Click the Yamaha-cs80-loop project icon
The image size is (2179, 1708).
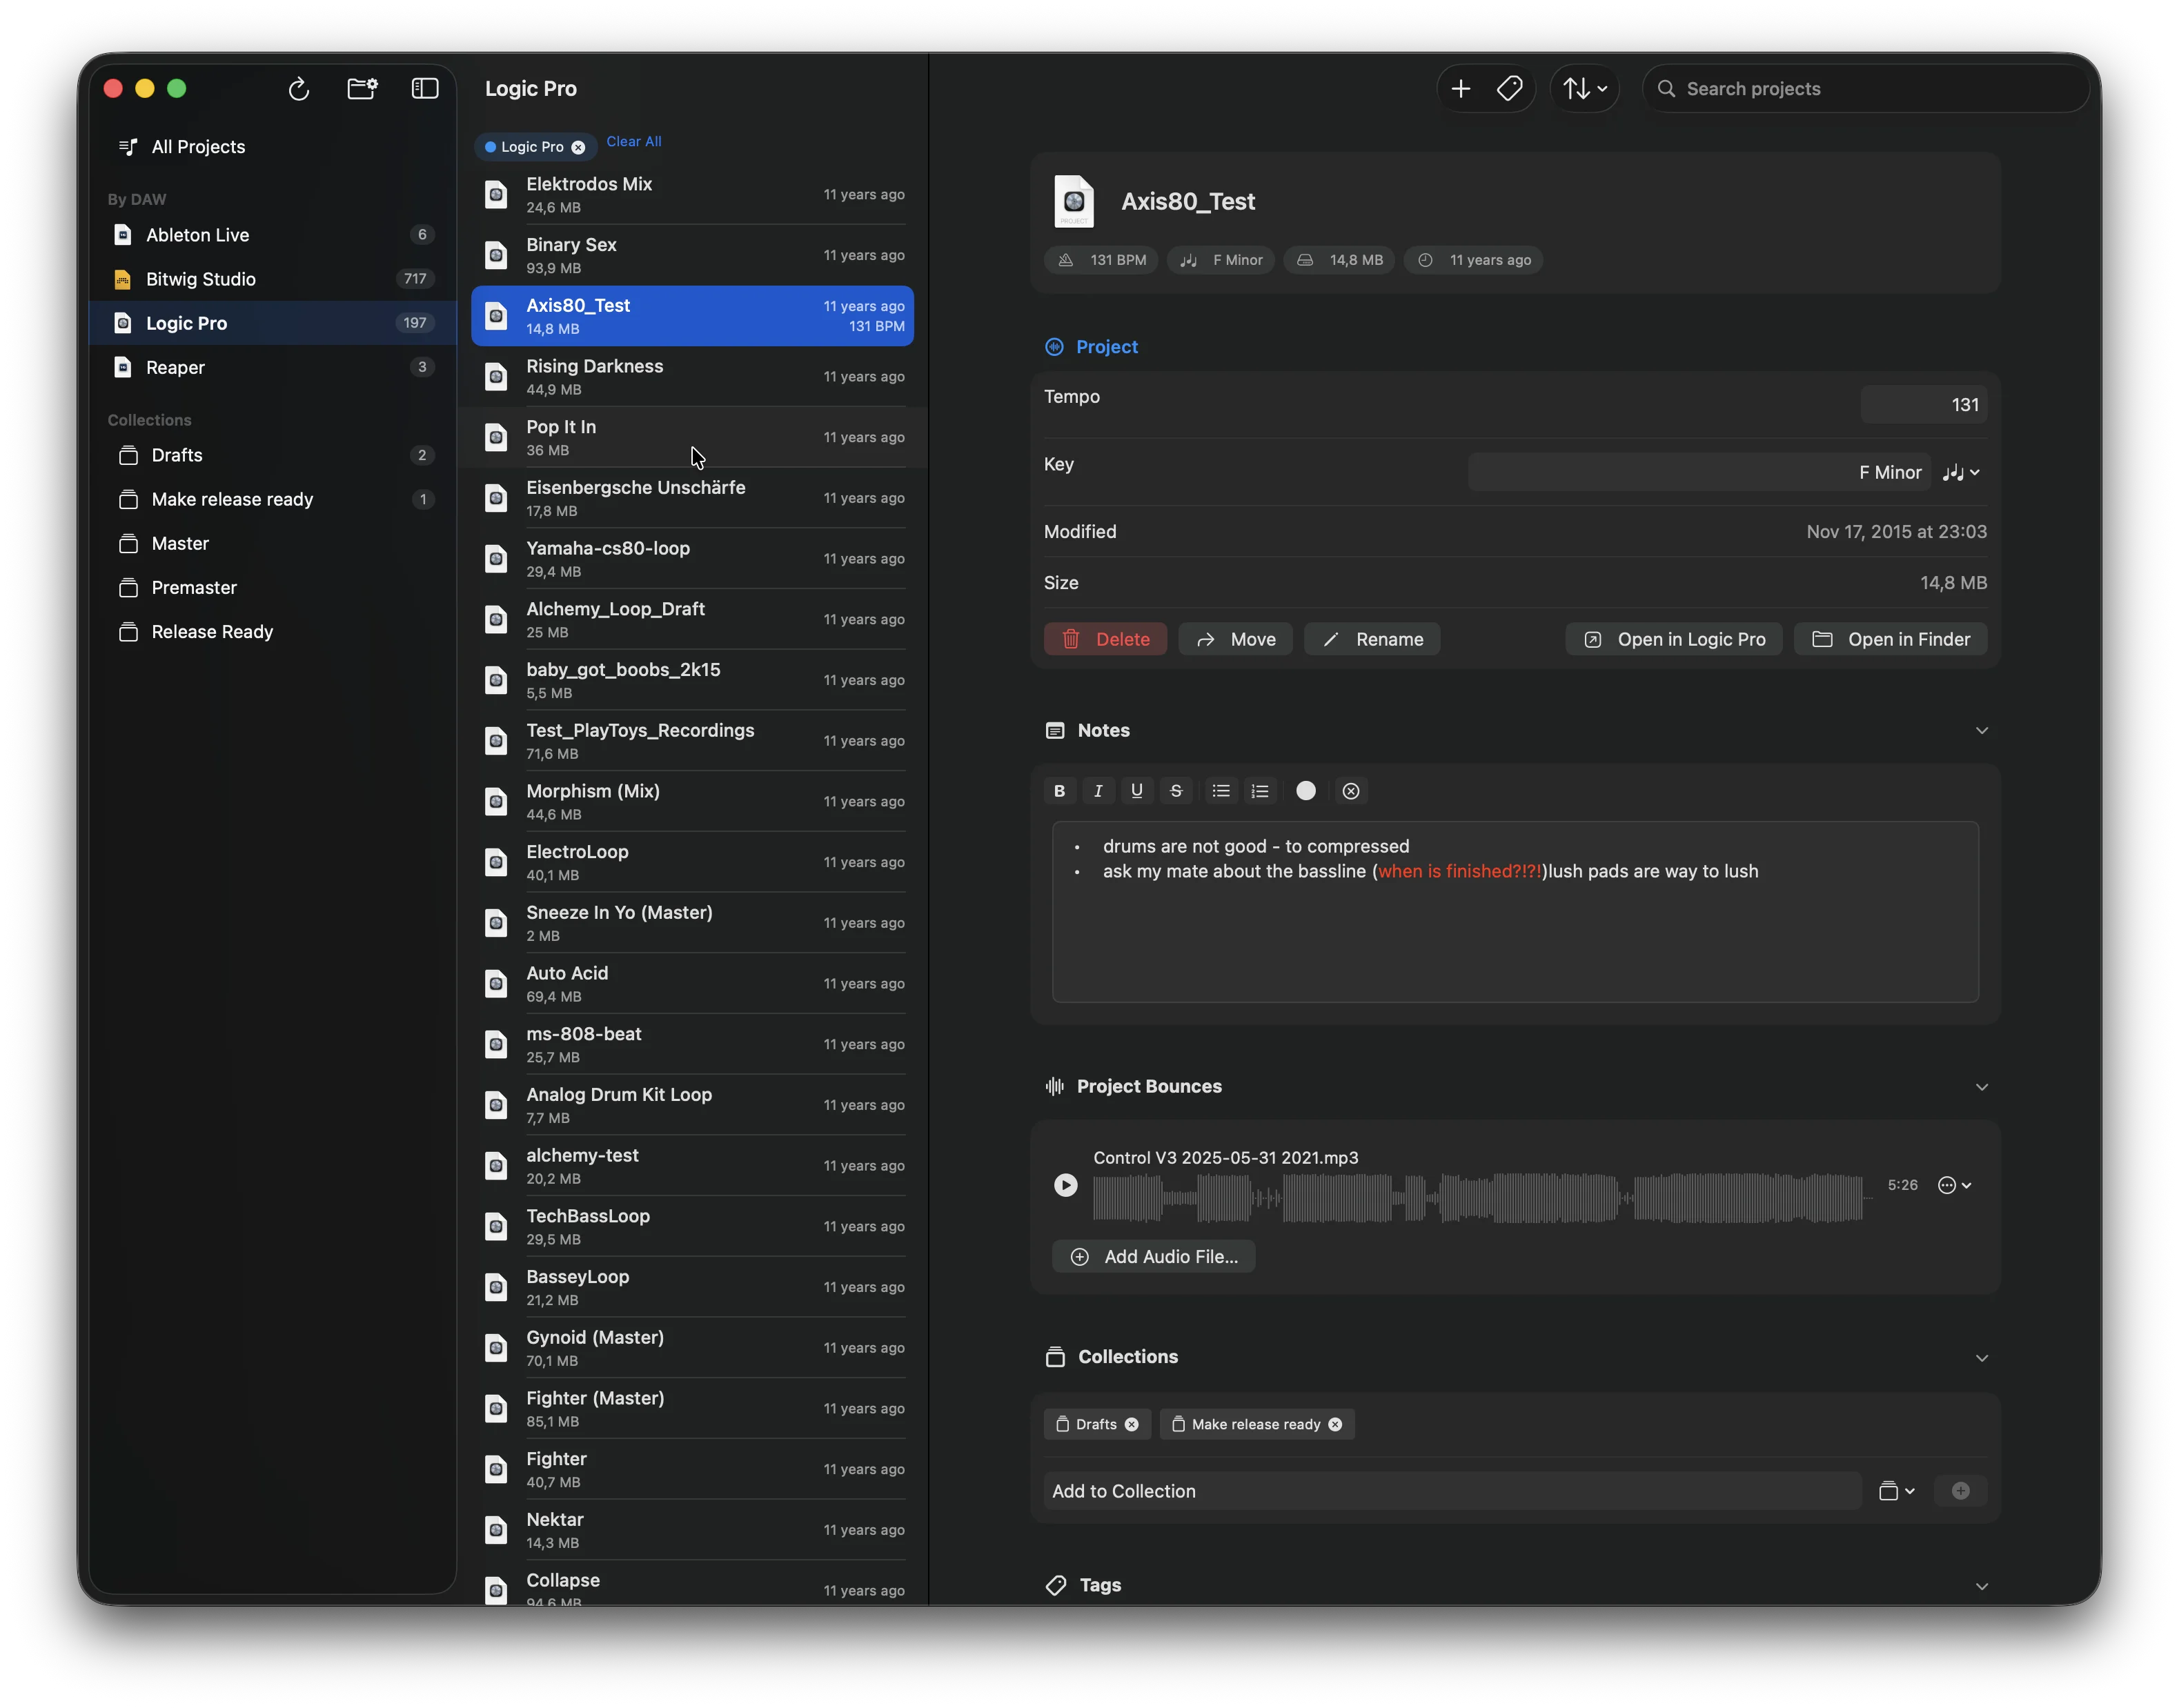coord(496,559)
